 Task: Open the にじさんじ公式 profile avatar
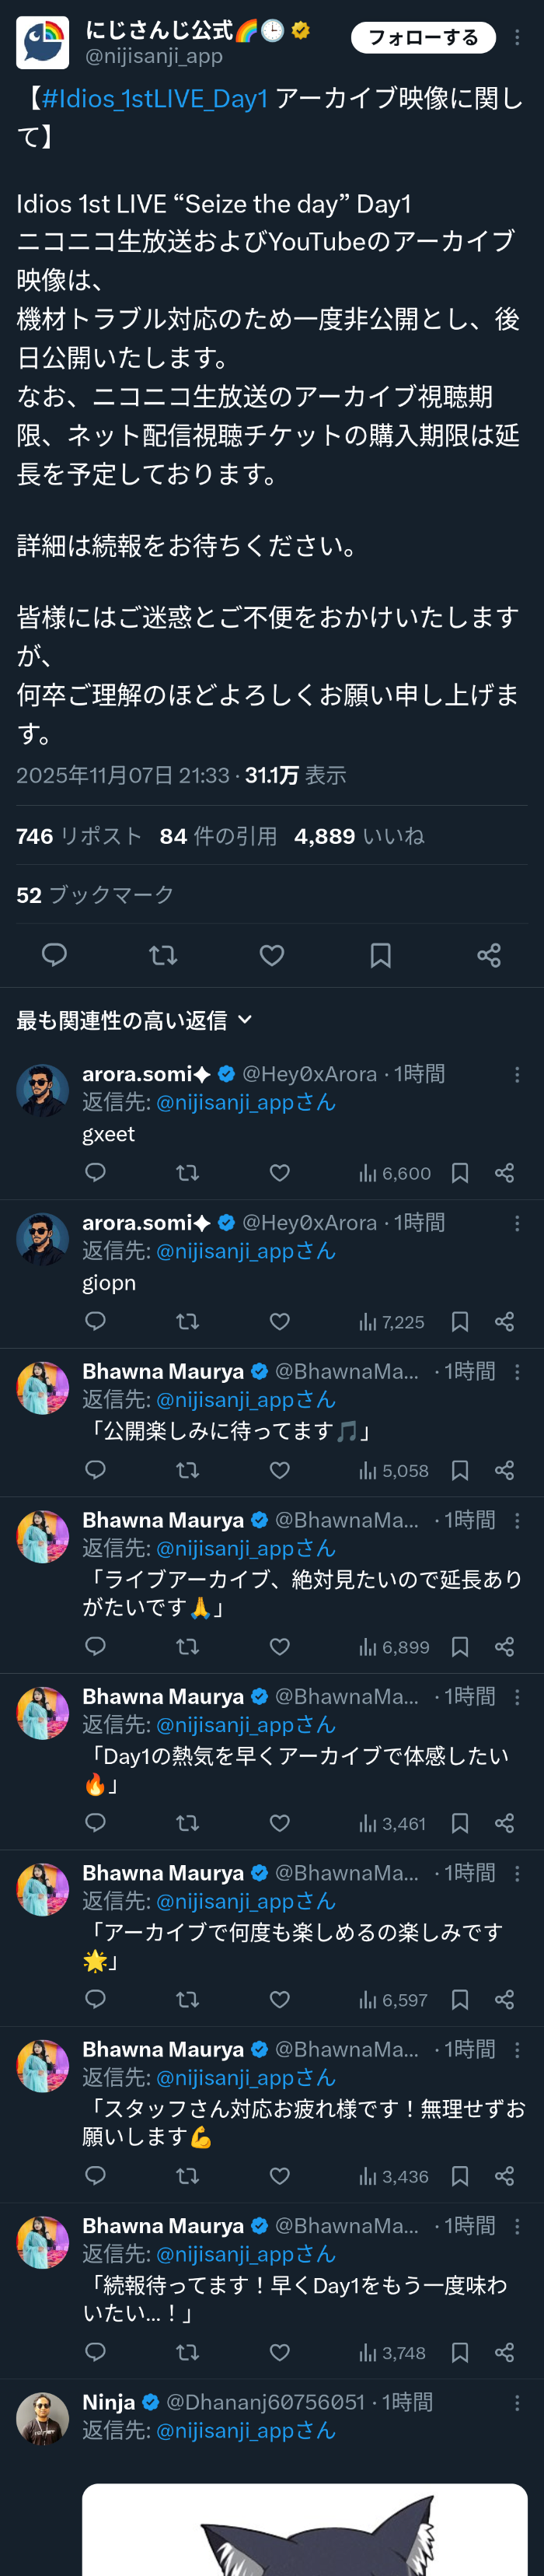[42, 42]
